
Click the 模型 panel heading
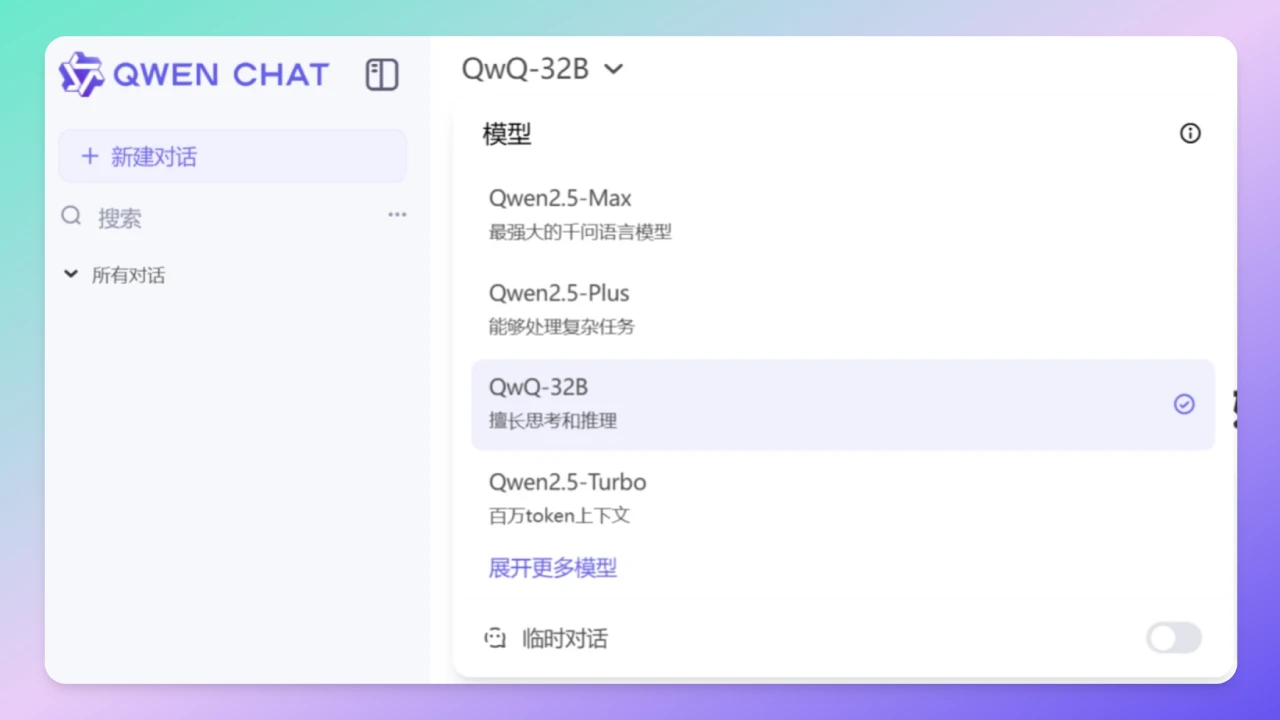pos(507,134)
